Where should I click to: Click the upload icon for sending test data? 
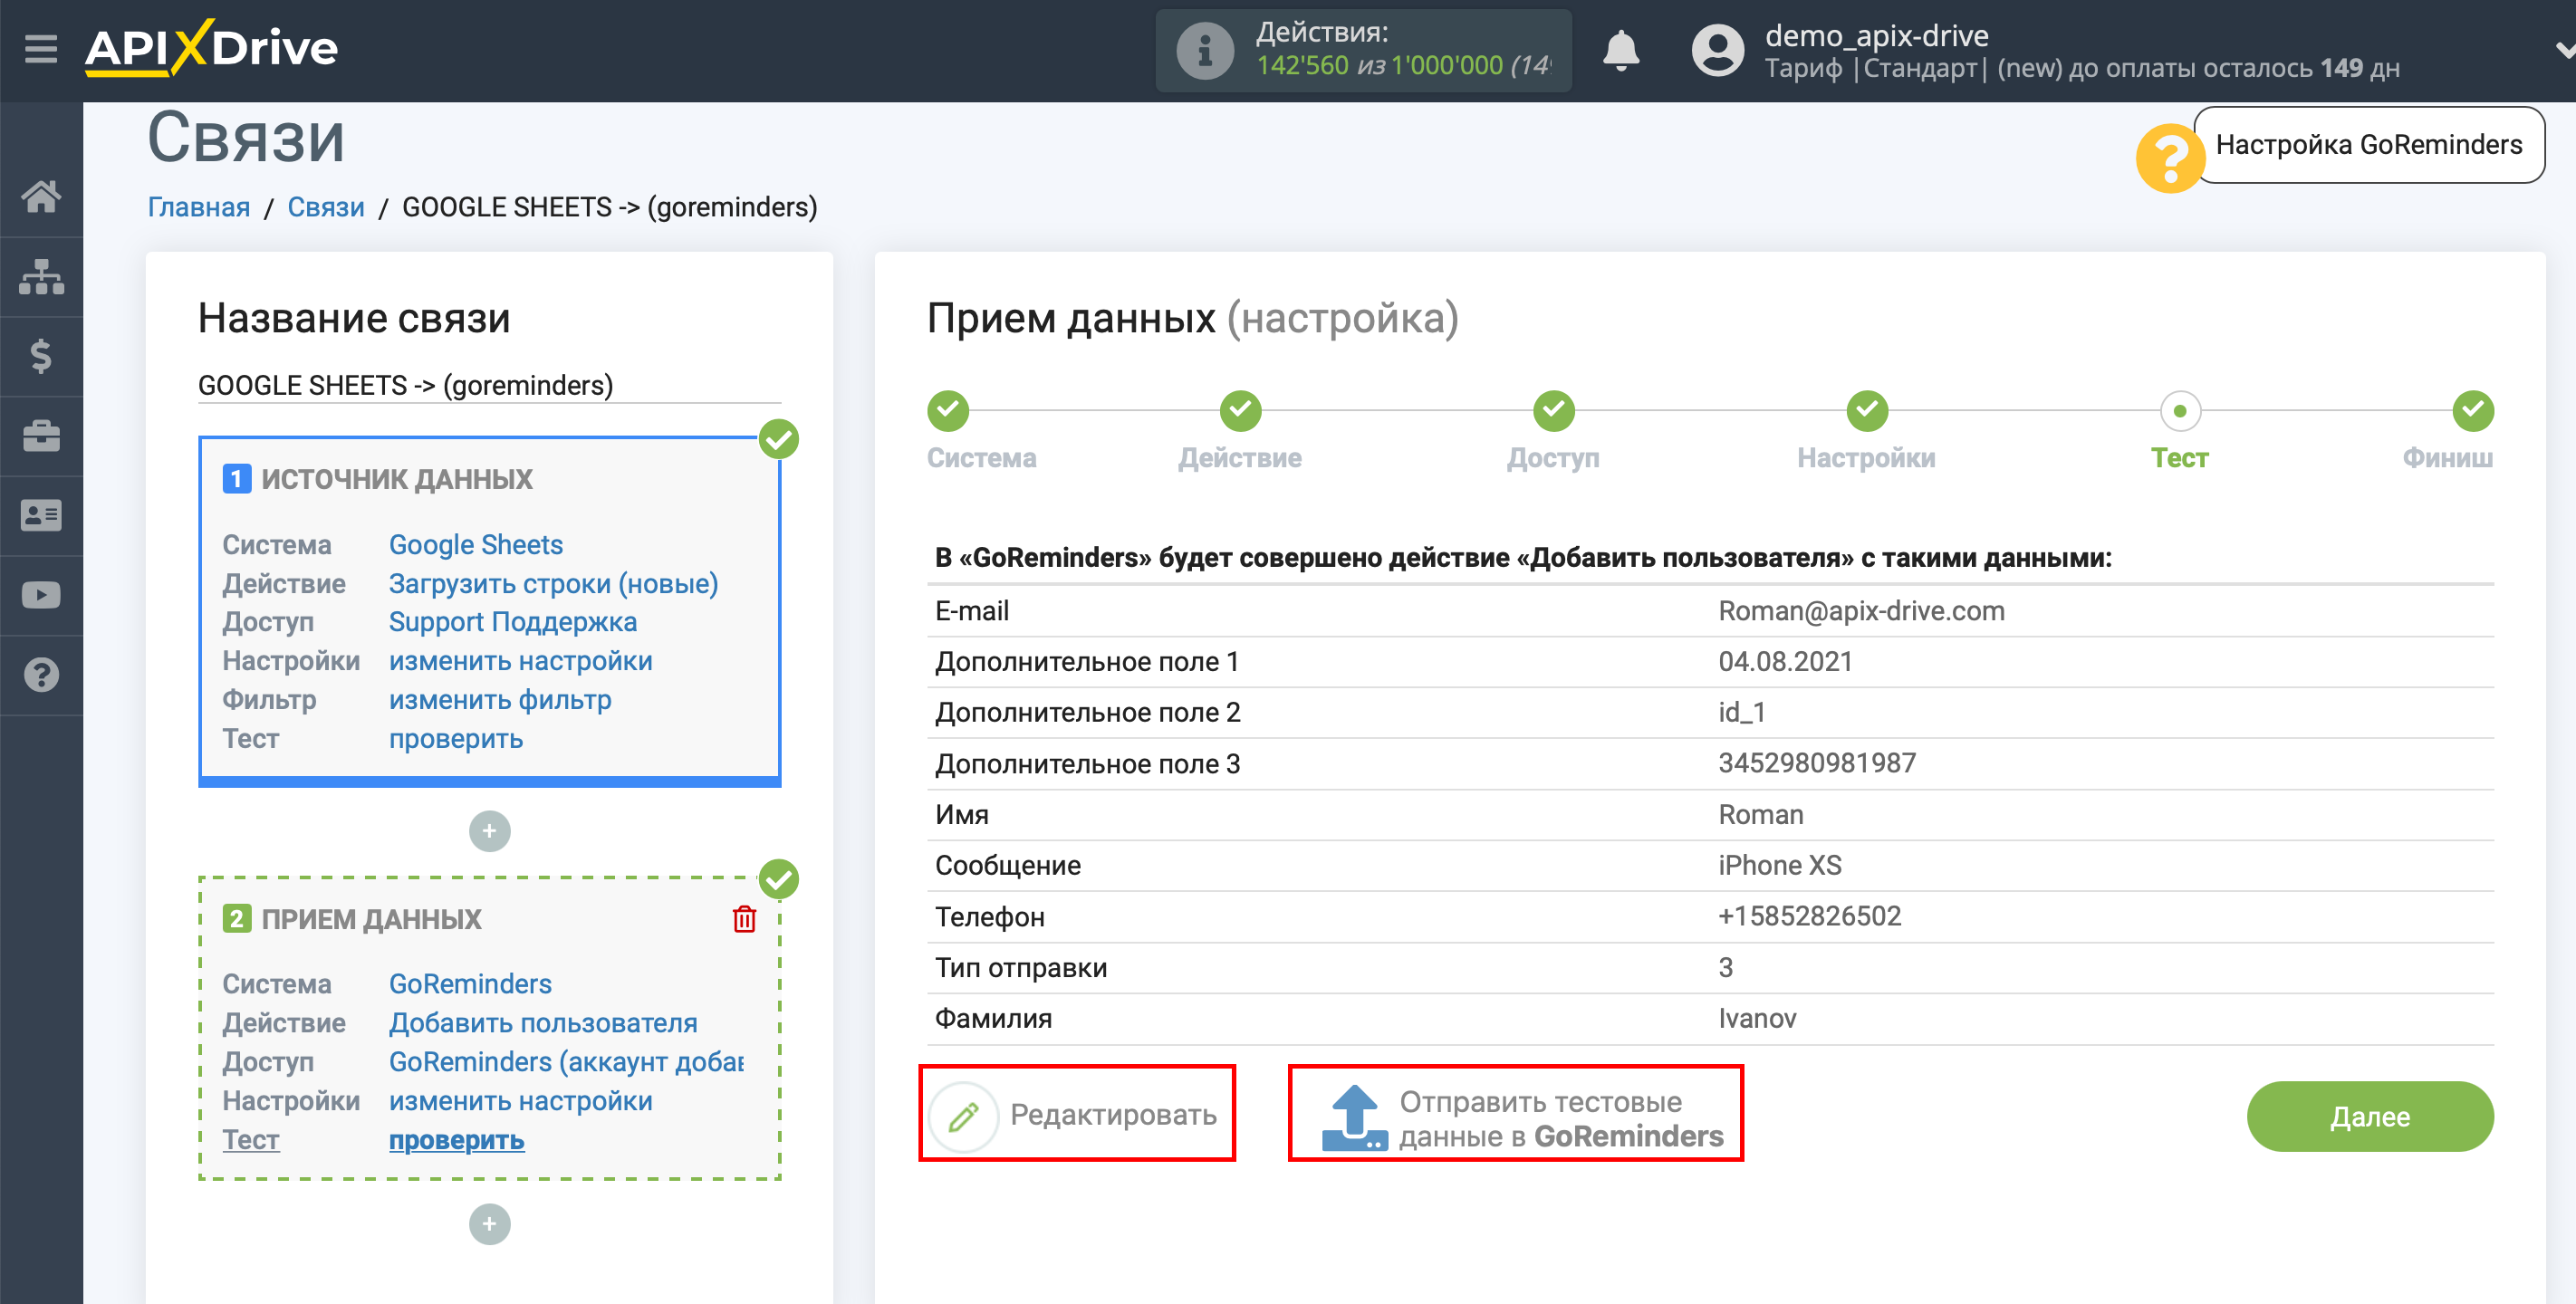[1355, 1117]
